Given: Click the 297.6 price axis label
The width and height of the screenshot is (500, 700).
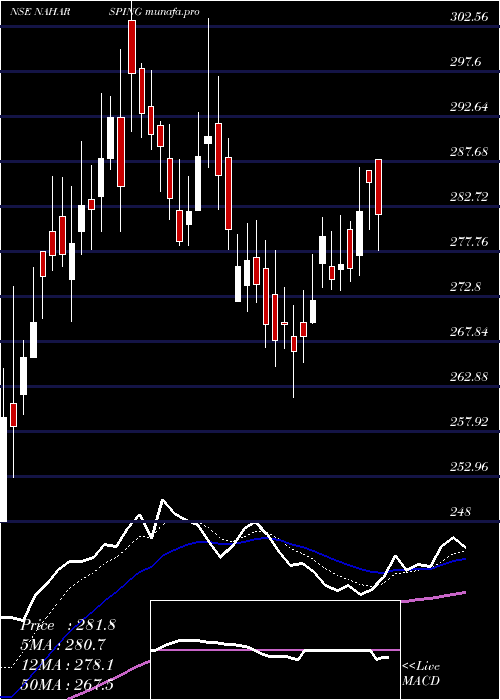Looking at the screenshot, I should [466, 62].
